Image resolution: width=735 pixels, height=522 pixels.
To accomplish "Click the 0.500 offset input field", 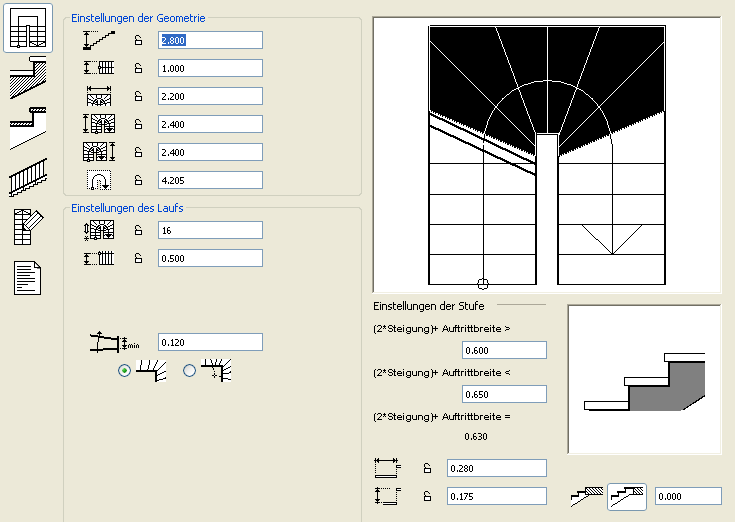I will [x=210, y=258].
